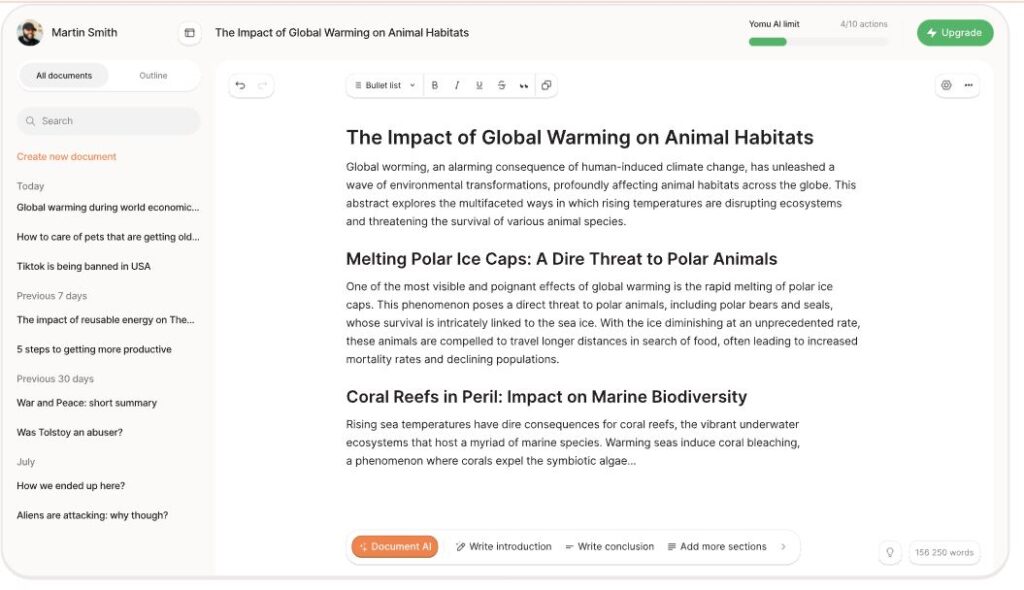Focus the Search documents field
The image size is (1024, 590).
tap(108, 121)
